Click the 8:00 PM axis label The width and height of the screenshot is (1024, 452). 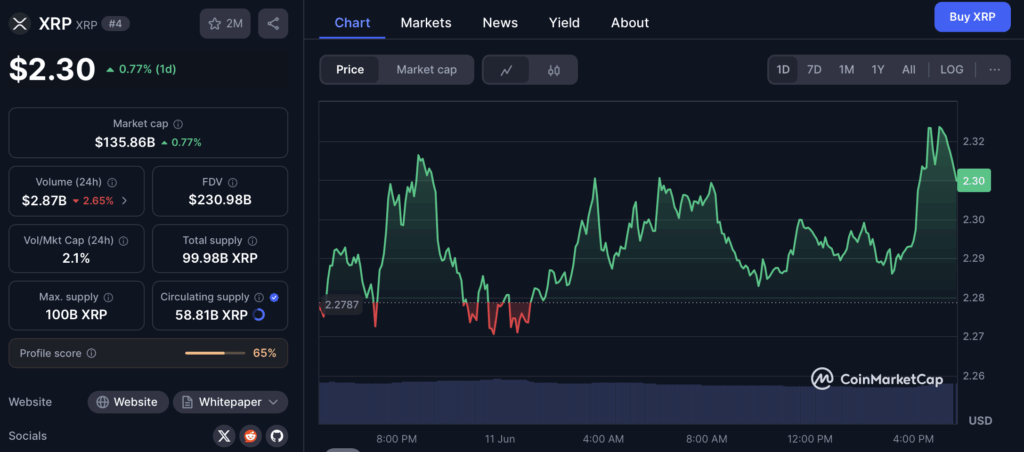pos(396,438)
